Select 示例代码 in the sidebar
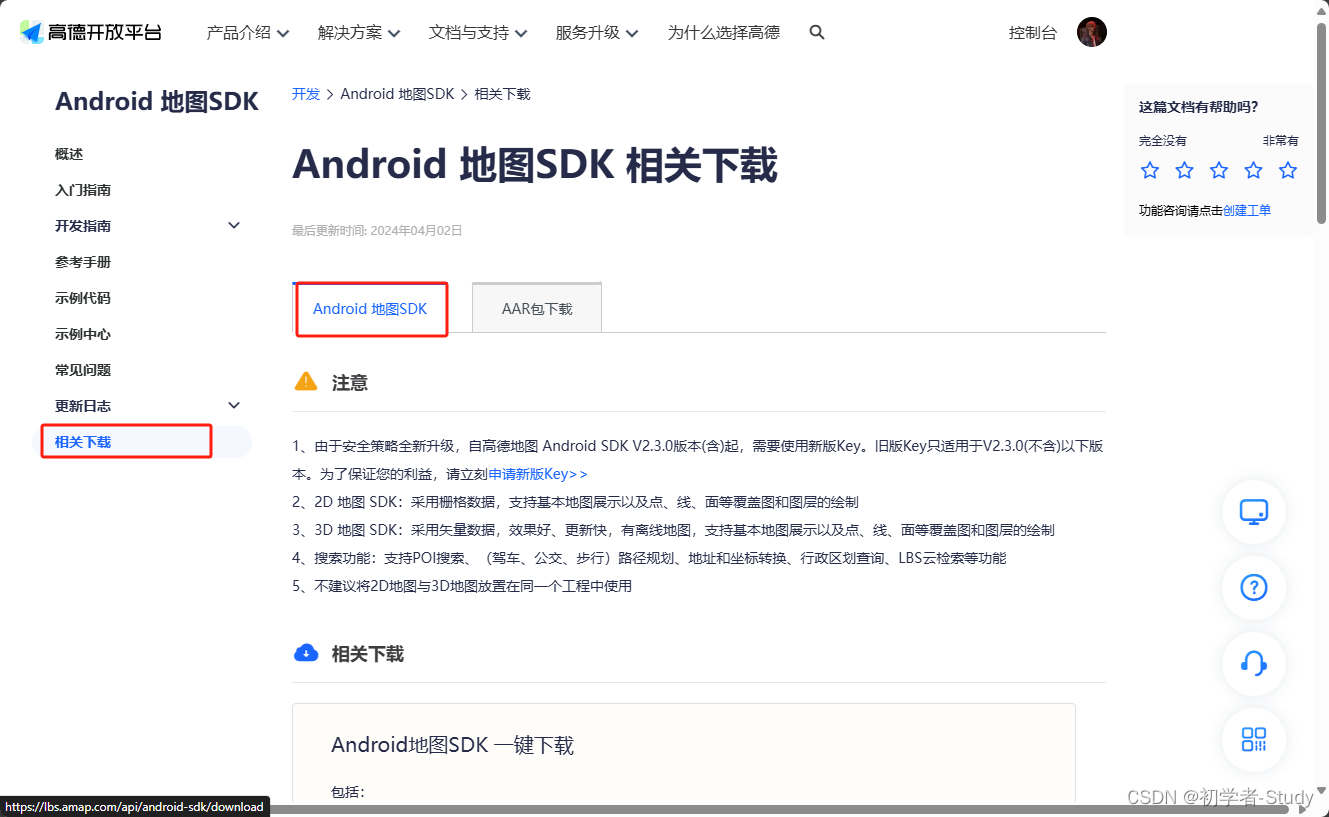 coord(83,298)
